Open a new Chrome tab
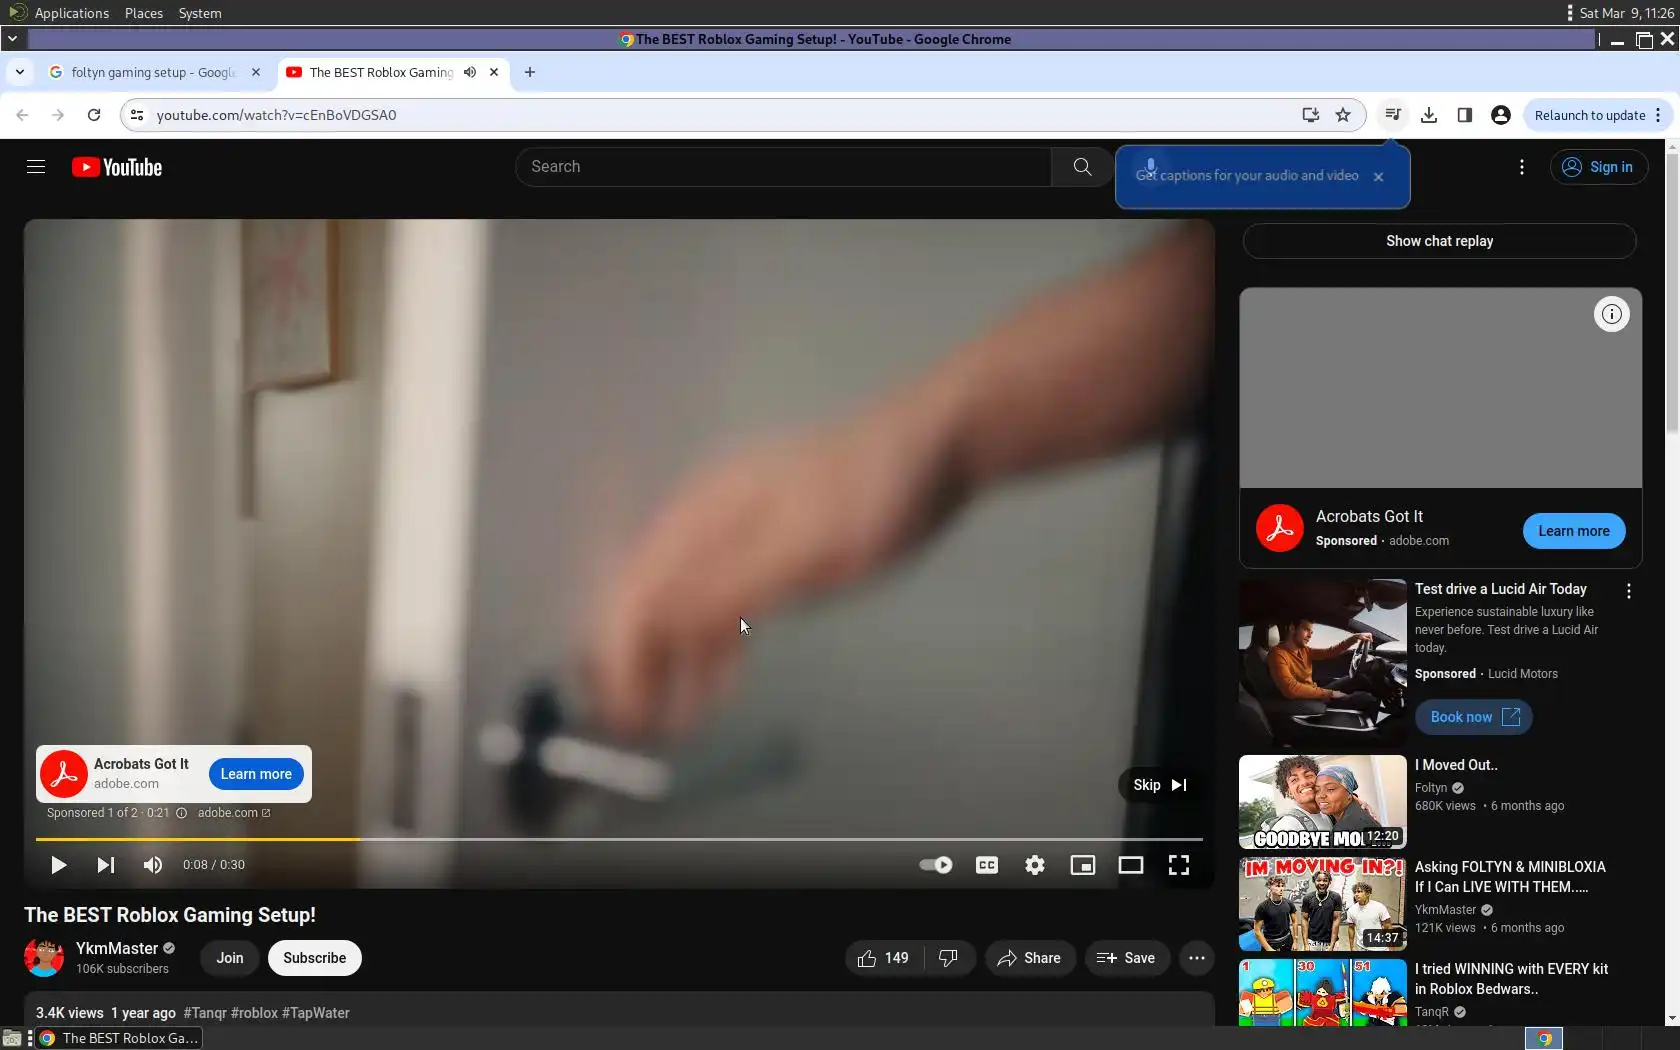 click(x=530, y=72)
